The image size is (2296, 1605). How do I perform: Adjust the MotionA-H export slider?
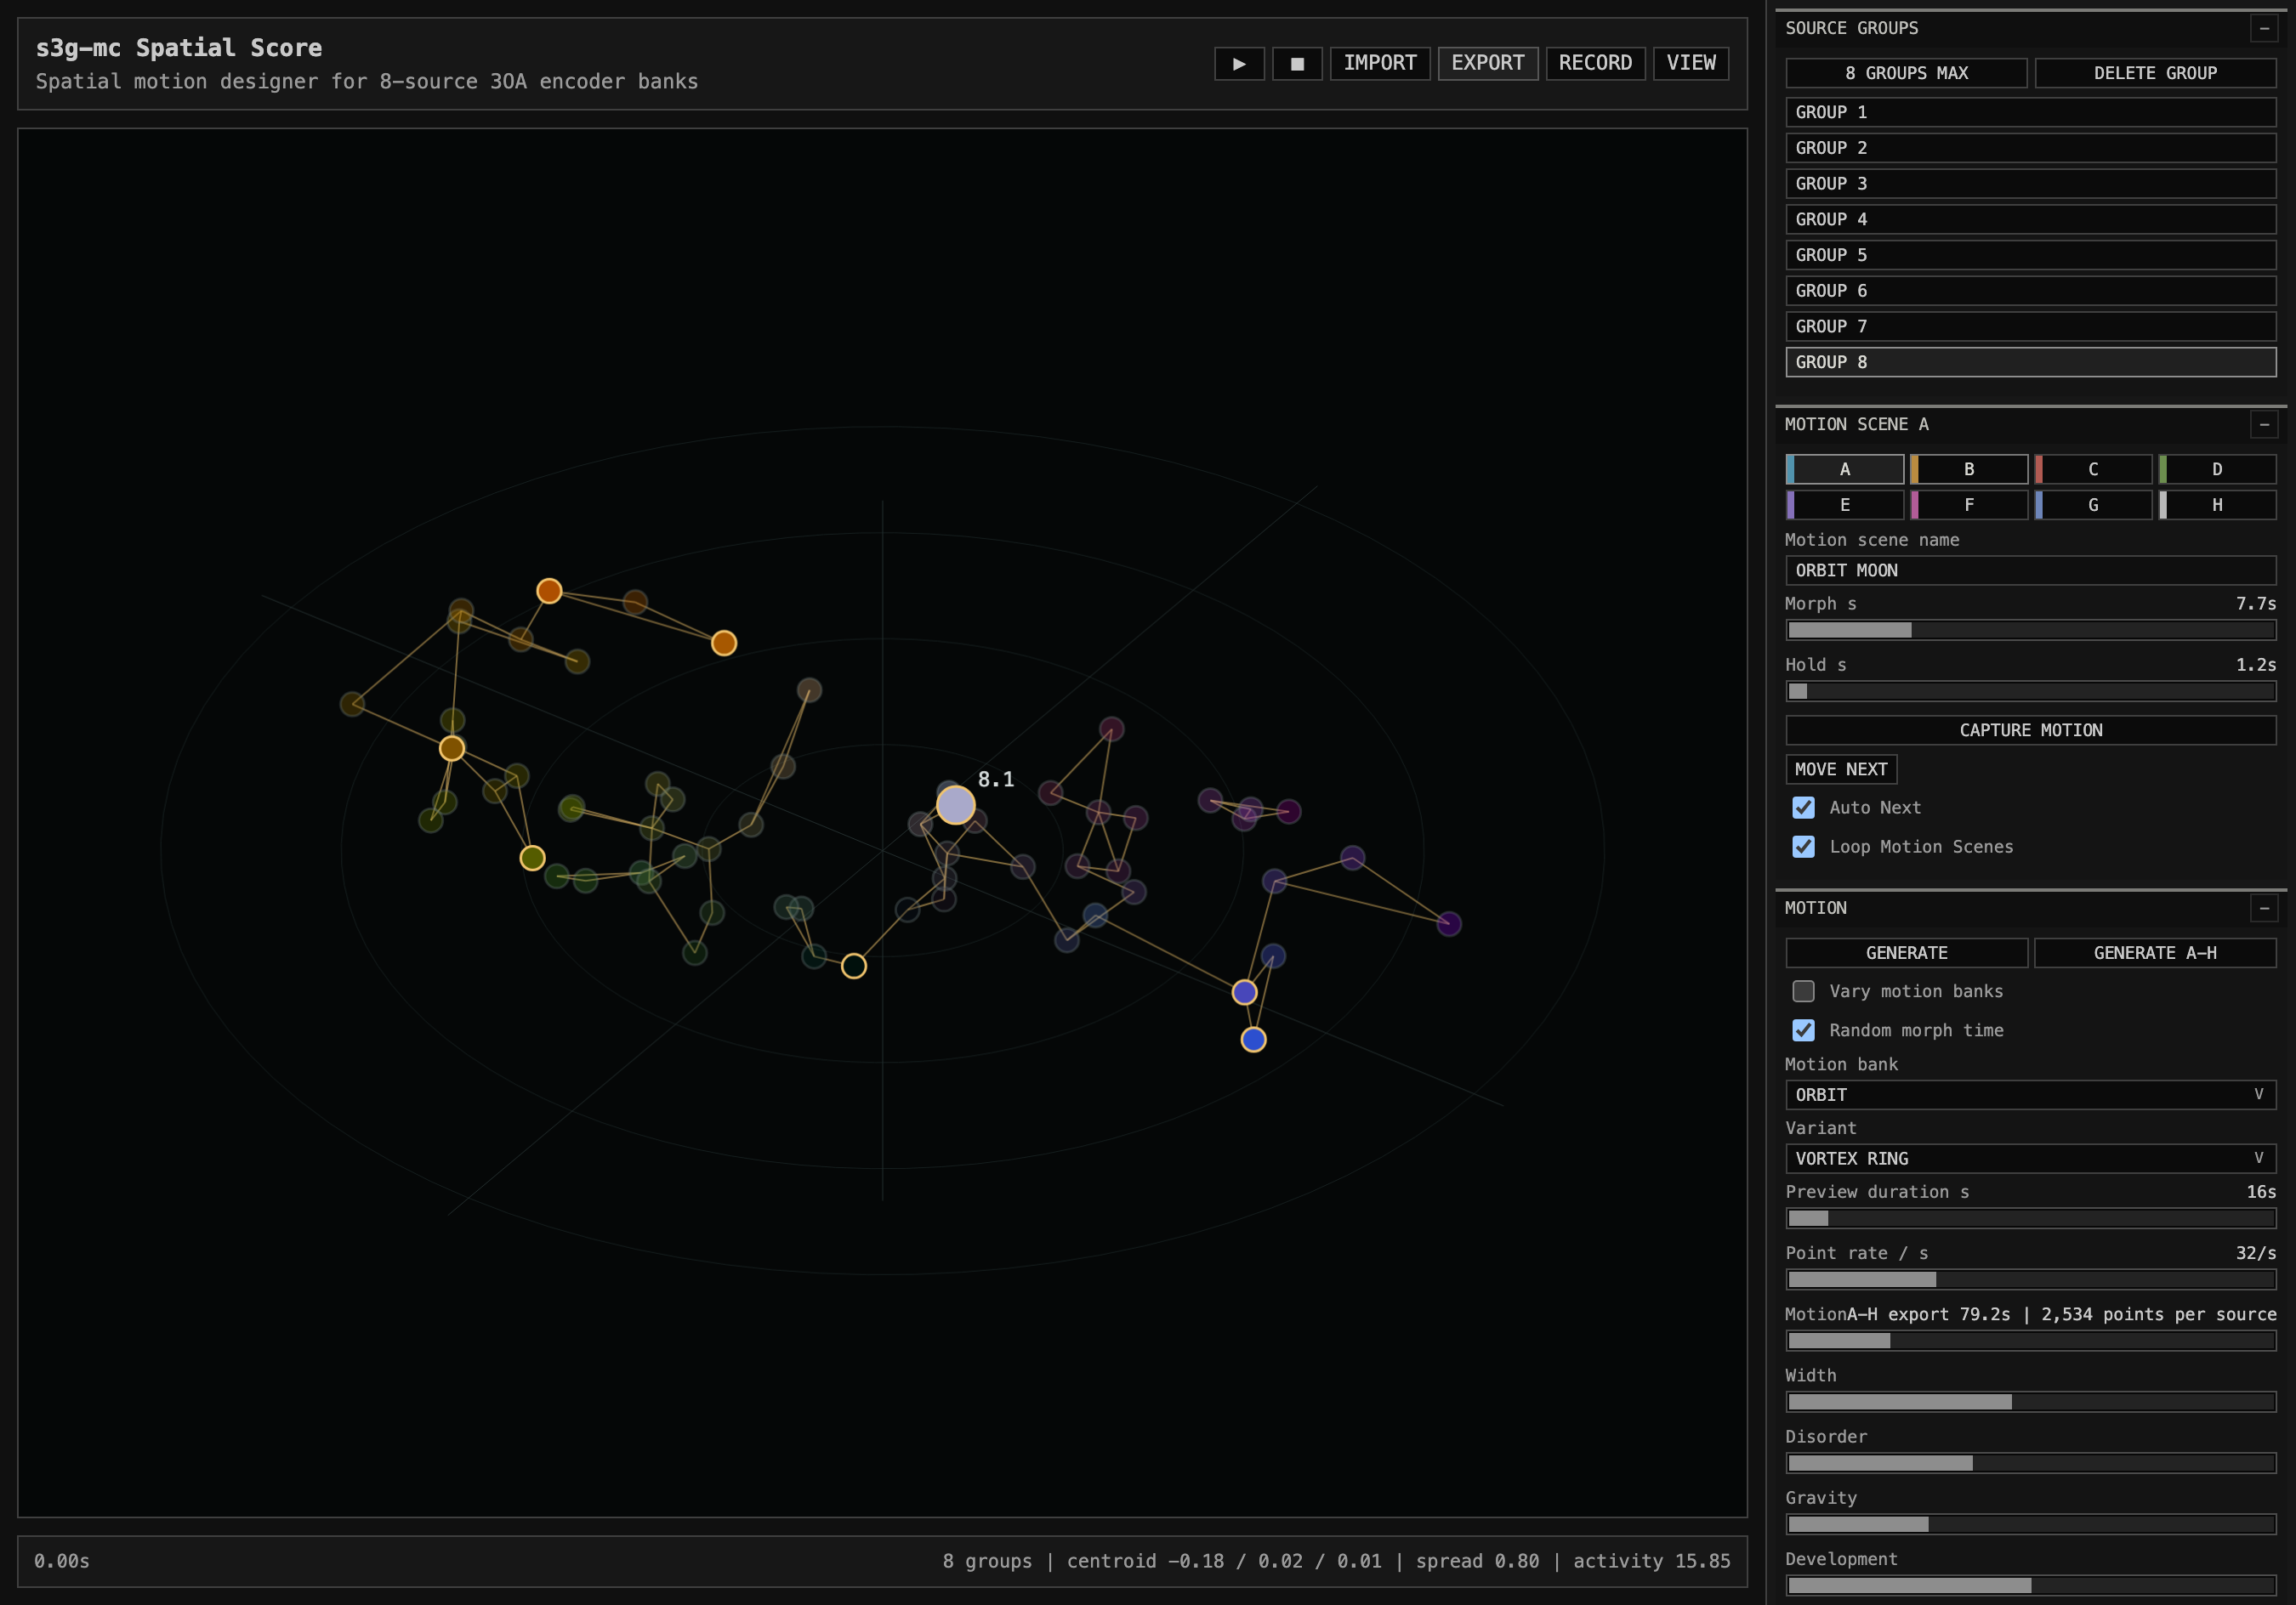pyautogui.click(x=2031, y=1341)
